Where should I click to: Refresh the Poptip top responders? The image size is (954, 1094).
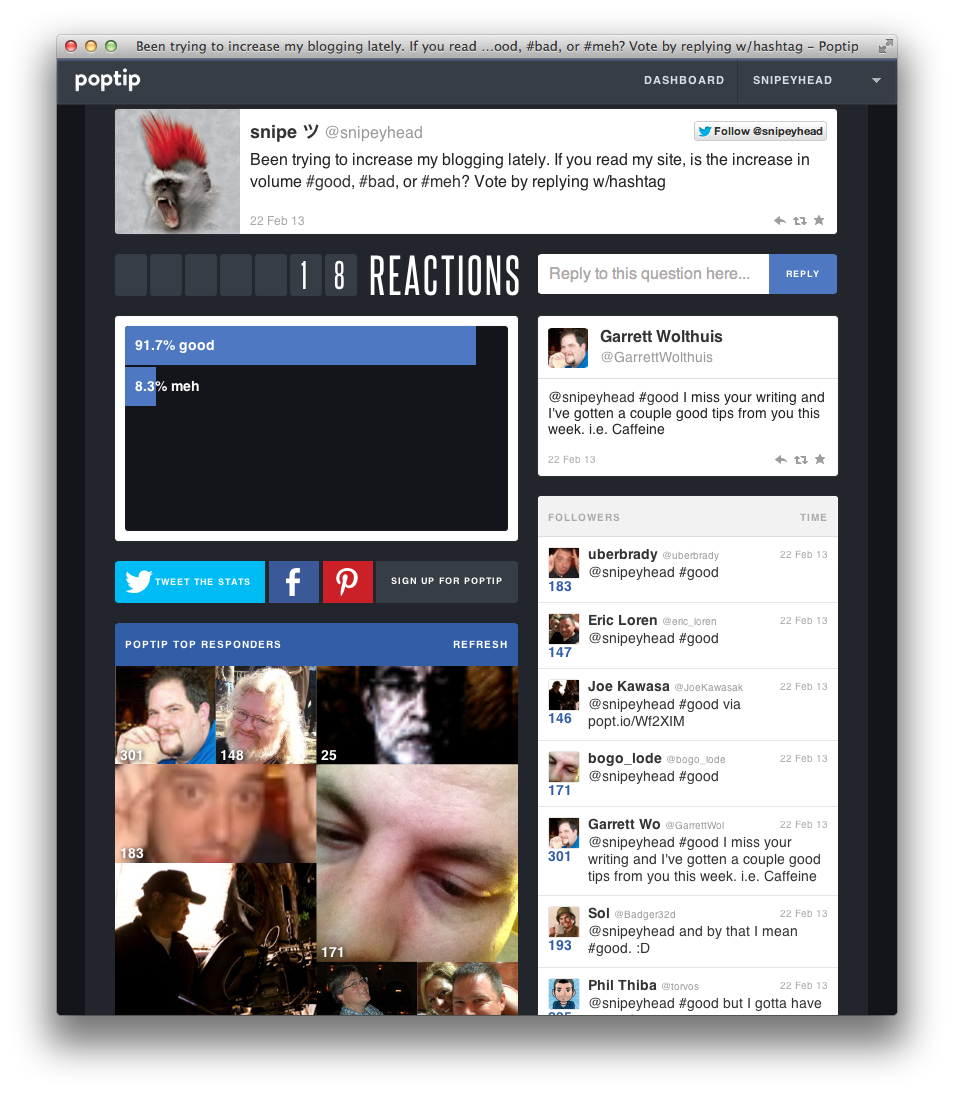(x=480, y=645)
